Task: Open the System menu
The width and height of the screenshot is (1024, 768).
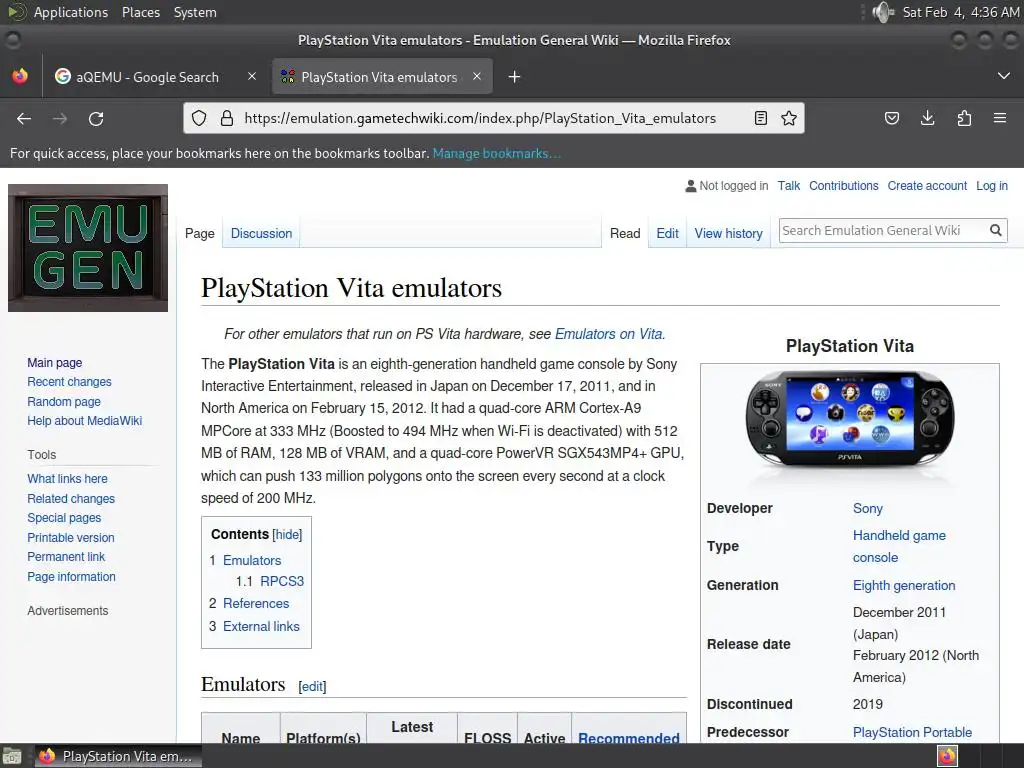Action: tap(195, 12)
